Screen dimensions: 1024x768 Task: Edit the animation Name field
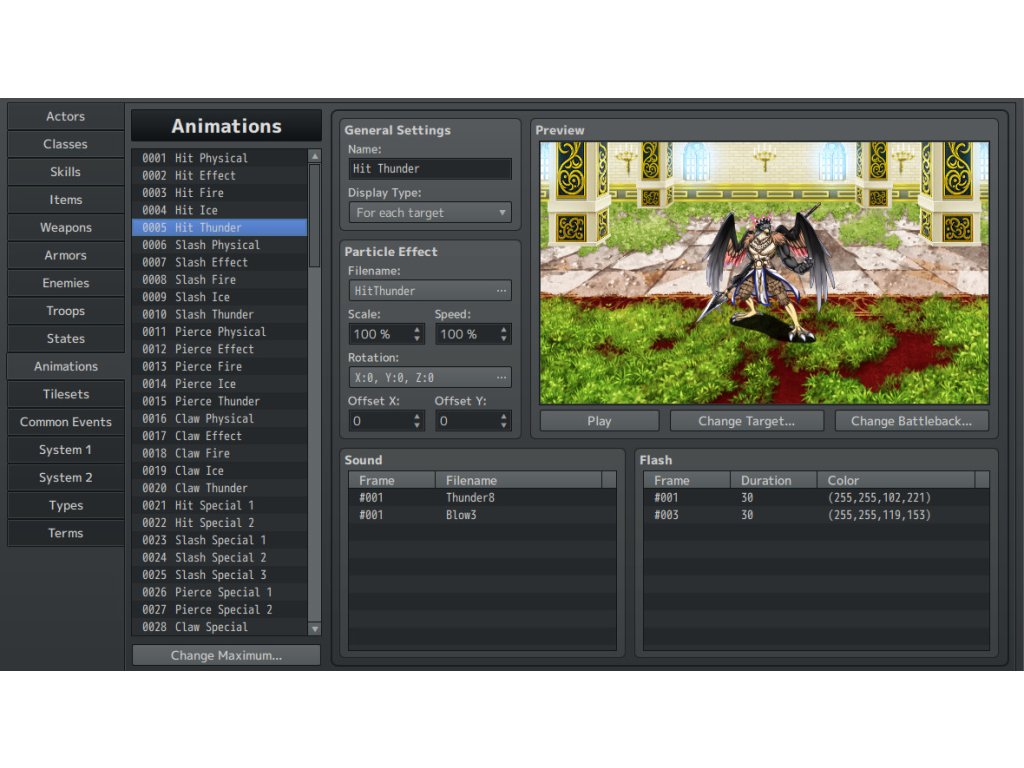429,169
